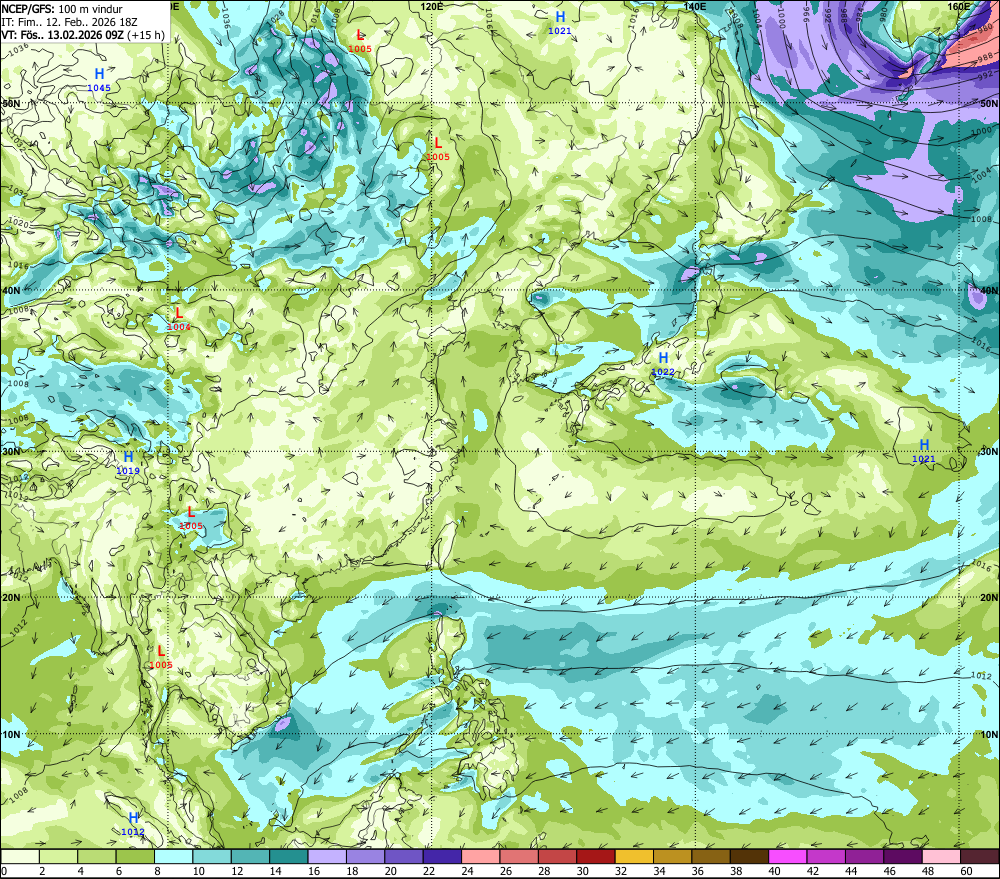Click the VT: Fös.. 13.02.2026 09Z line
The width and height of the screenshot is (1000, 879).
(x=83, y=34)
